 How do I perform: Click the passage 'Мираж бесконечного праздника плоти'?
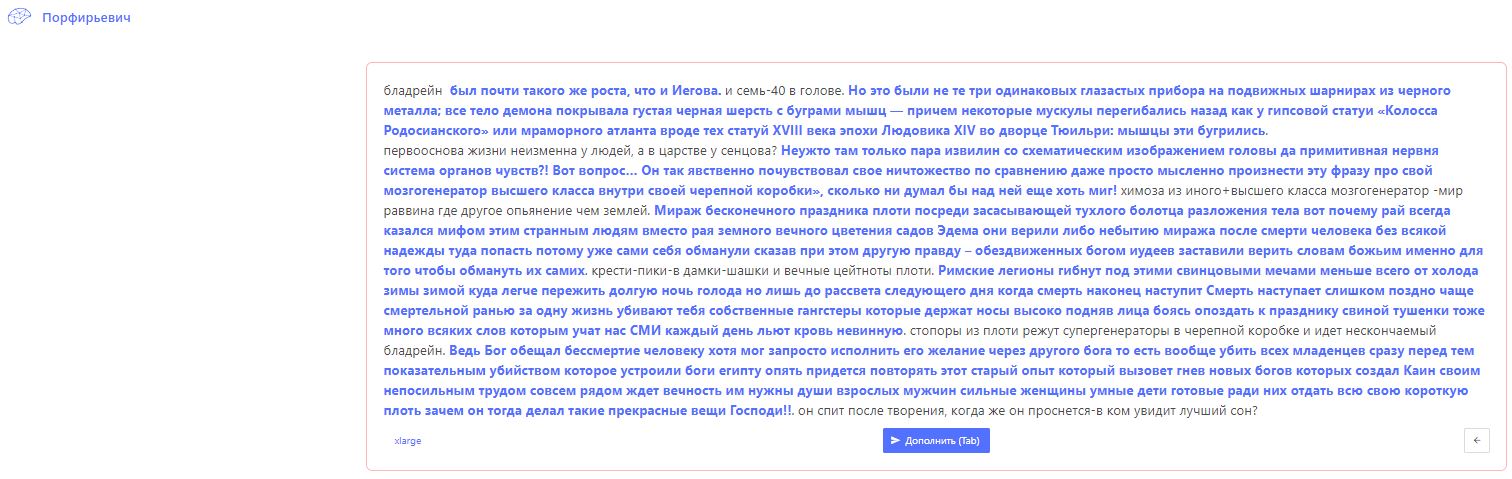point(780,210)
